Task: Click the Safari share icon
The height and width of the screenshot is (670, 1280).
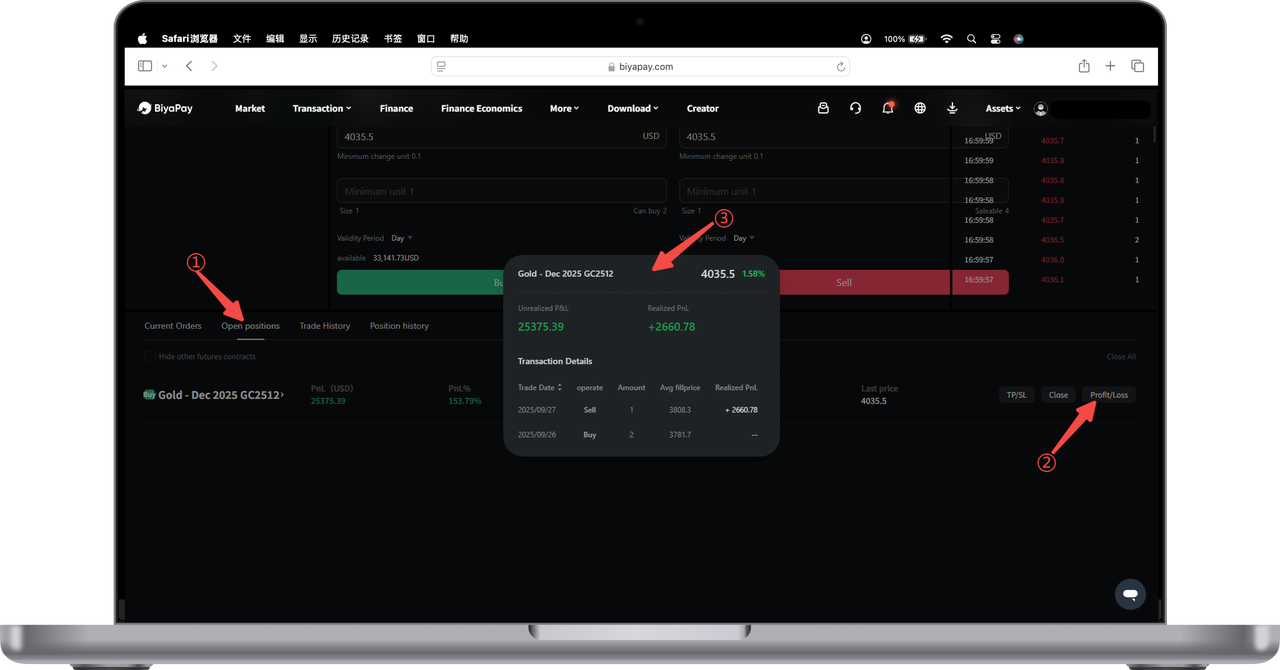Action: pyautogui.click(x=1084, y=66)
